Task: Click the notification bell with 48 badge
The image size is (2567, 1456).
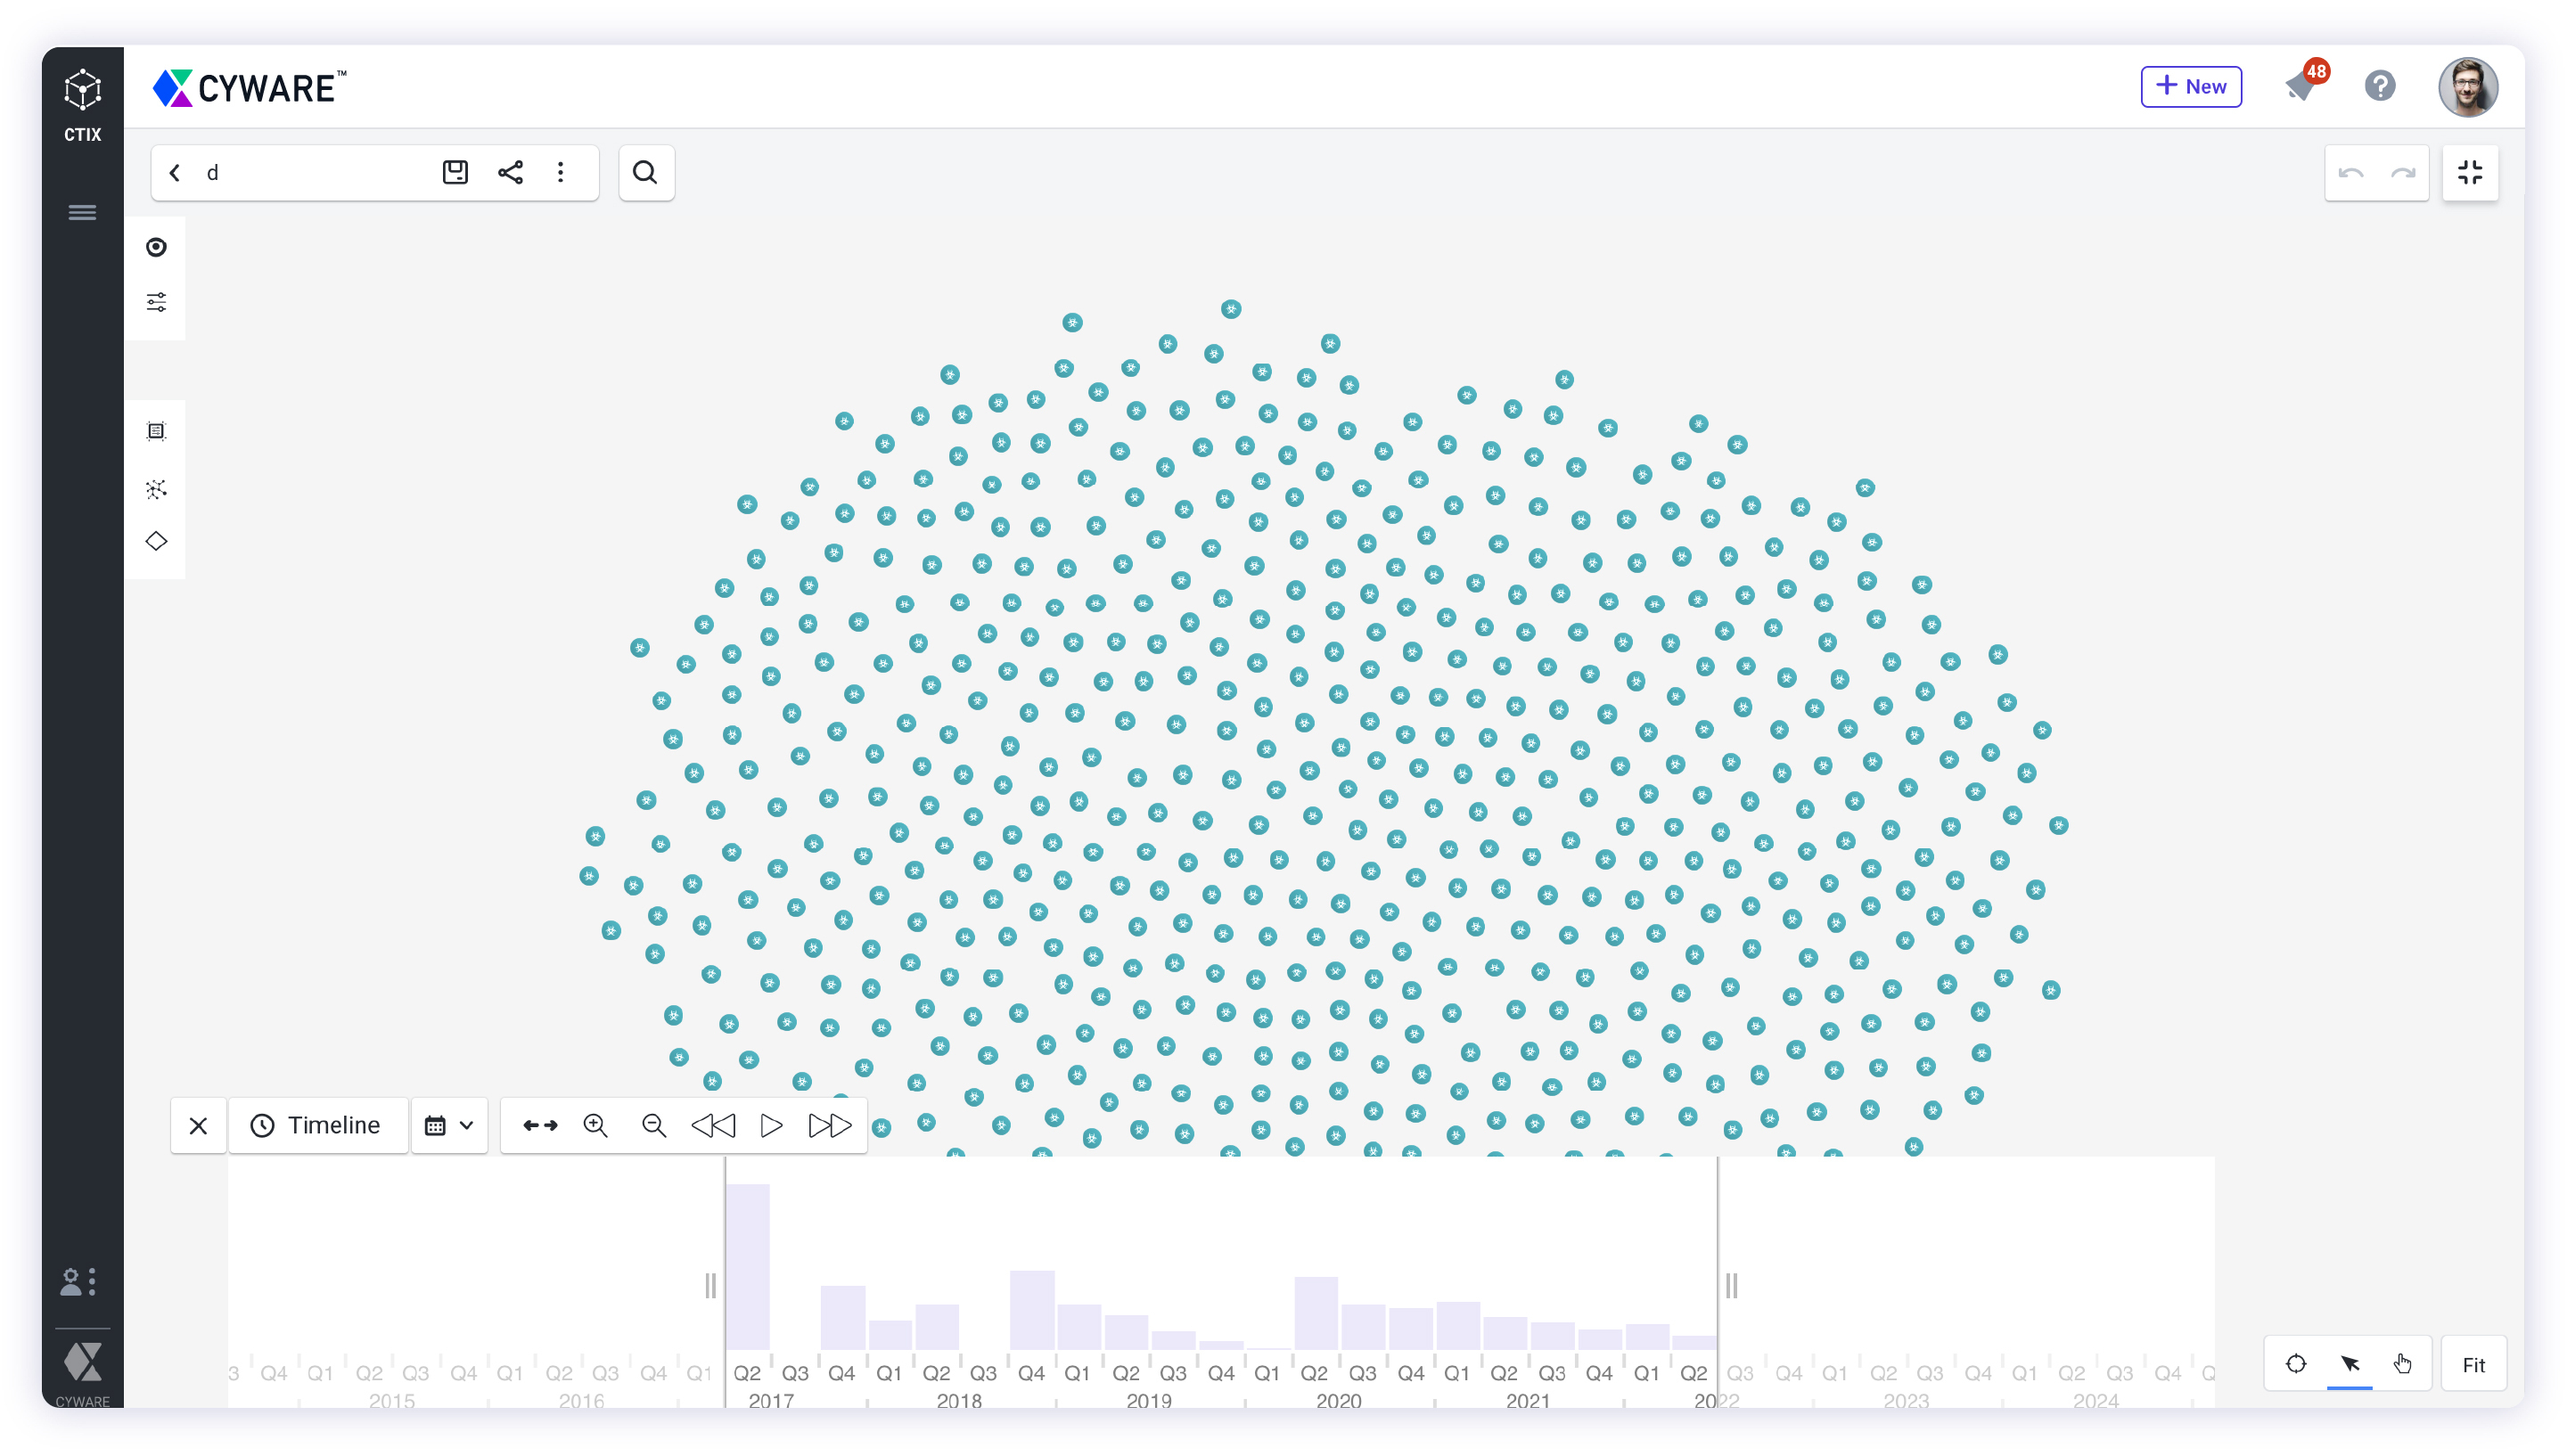Action: coord(2301,86)
